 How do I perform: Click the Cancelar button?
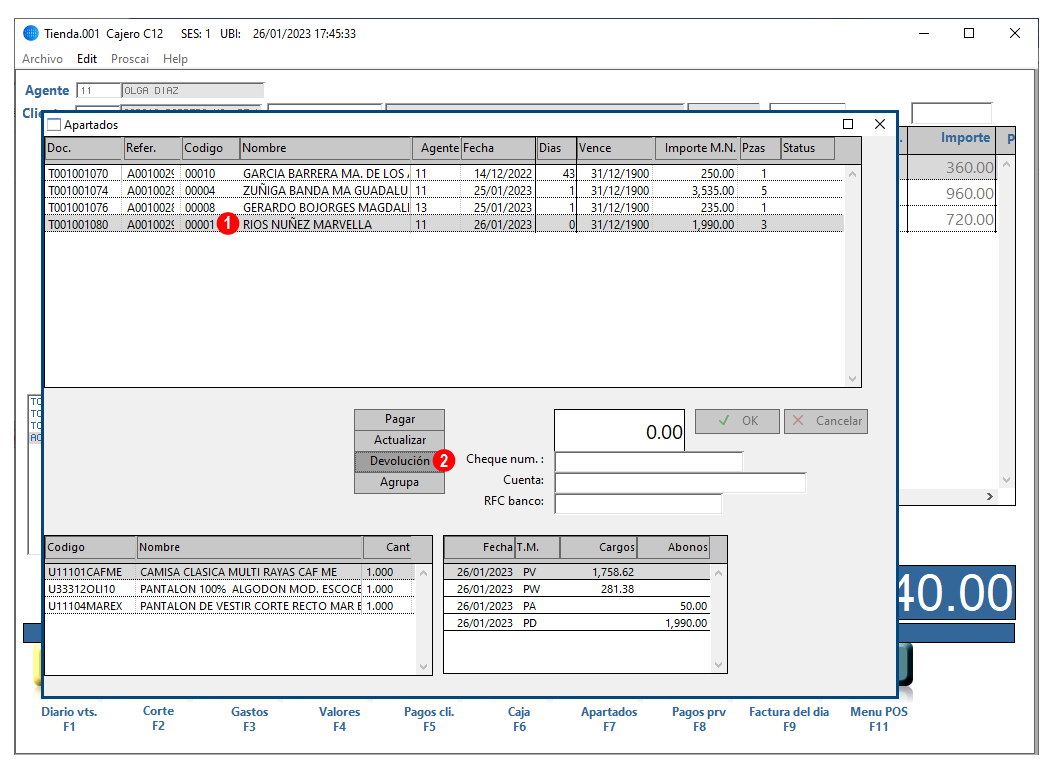[826, 421]
